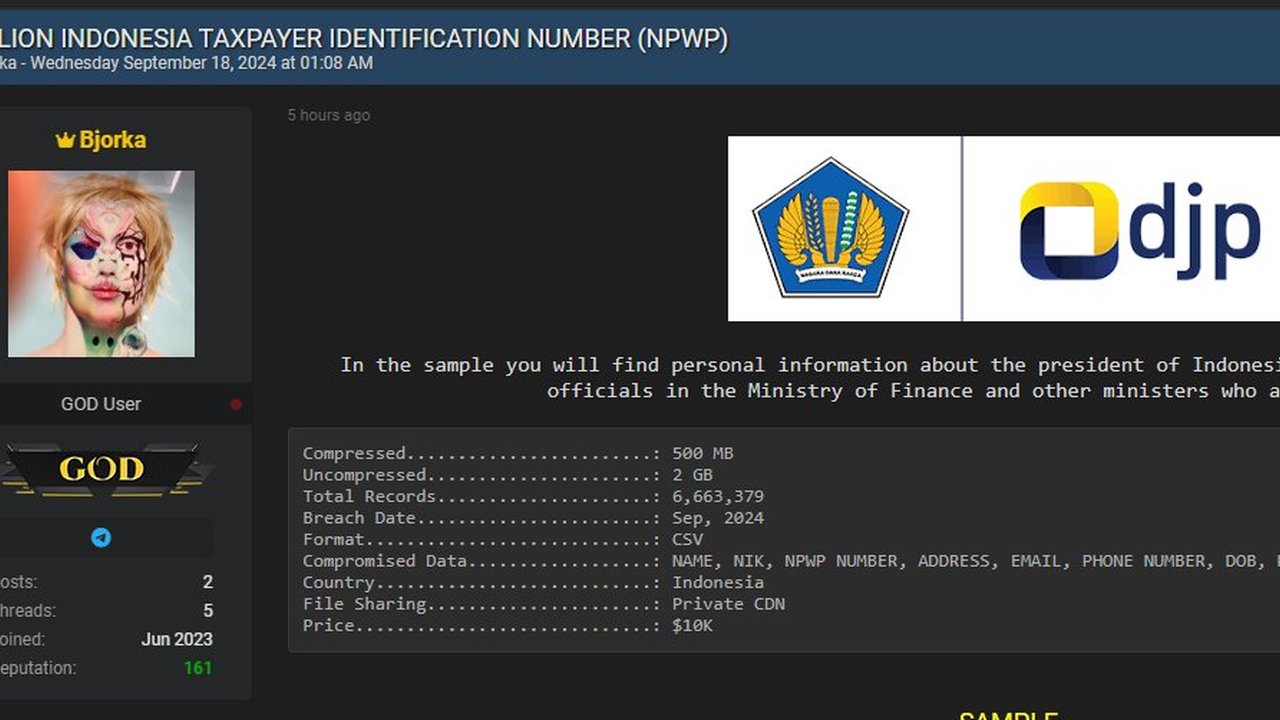
Task: Open Bjorka's avatar picture
Action: 101,264
